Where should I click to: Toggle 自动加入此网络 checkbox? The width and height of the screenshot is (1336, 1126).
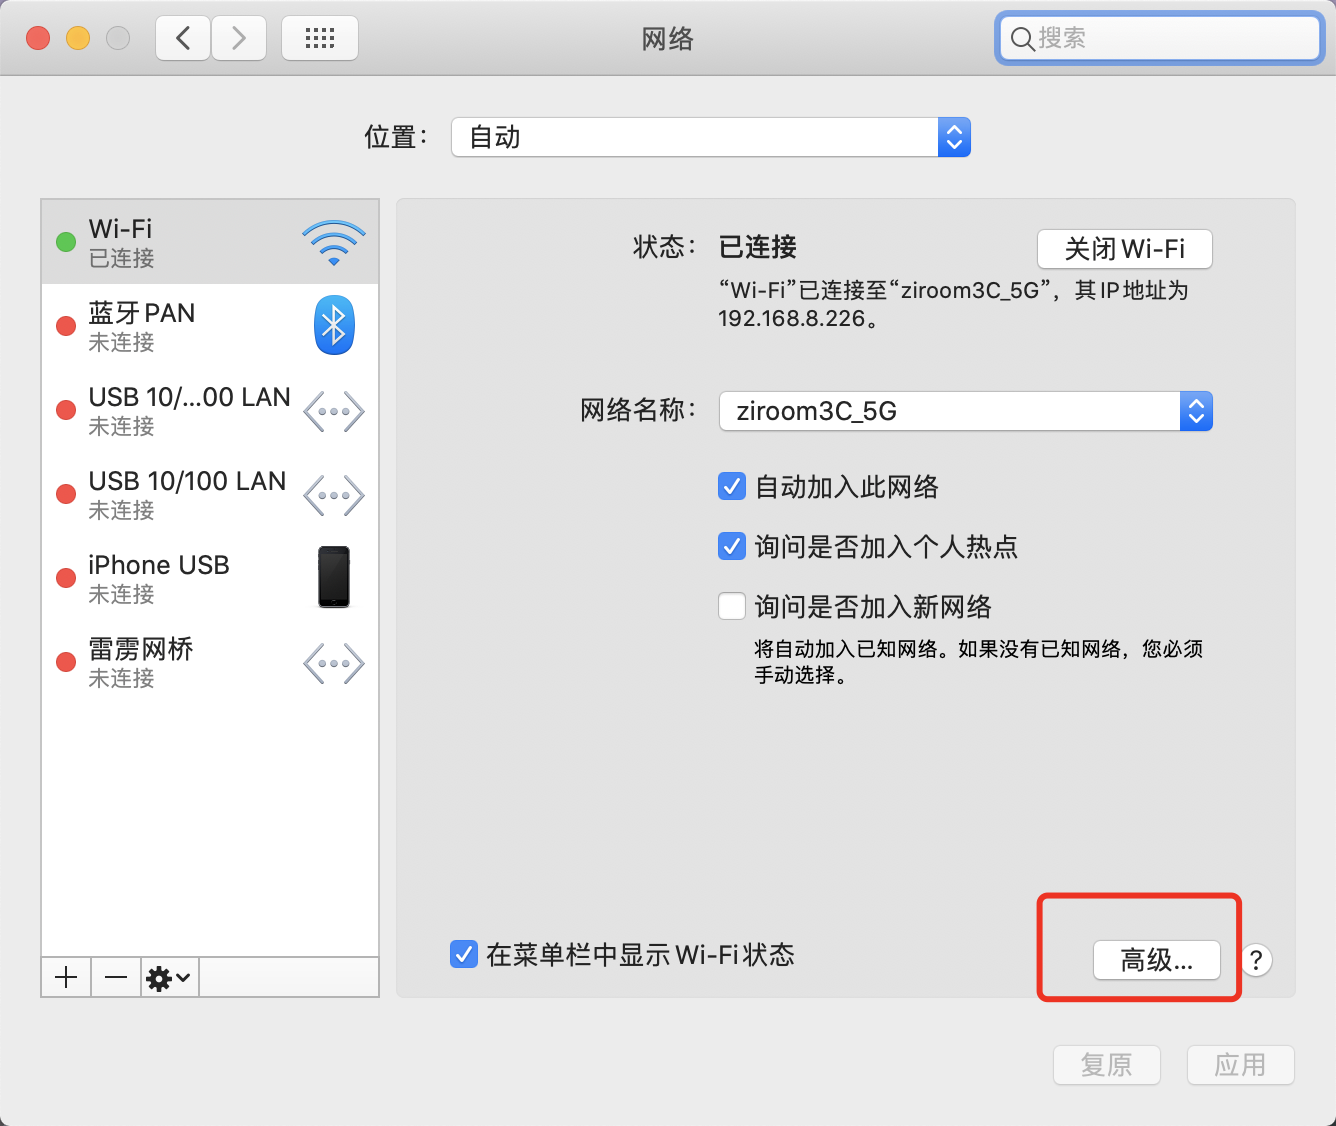point(732,487)
